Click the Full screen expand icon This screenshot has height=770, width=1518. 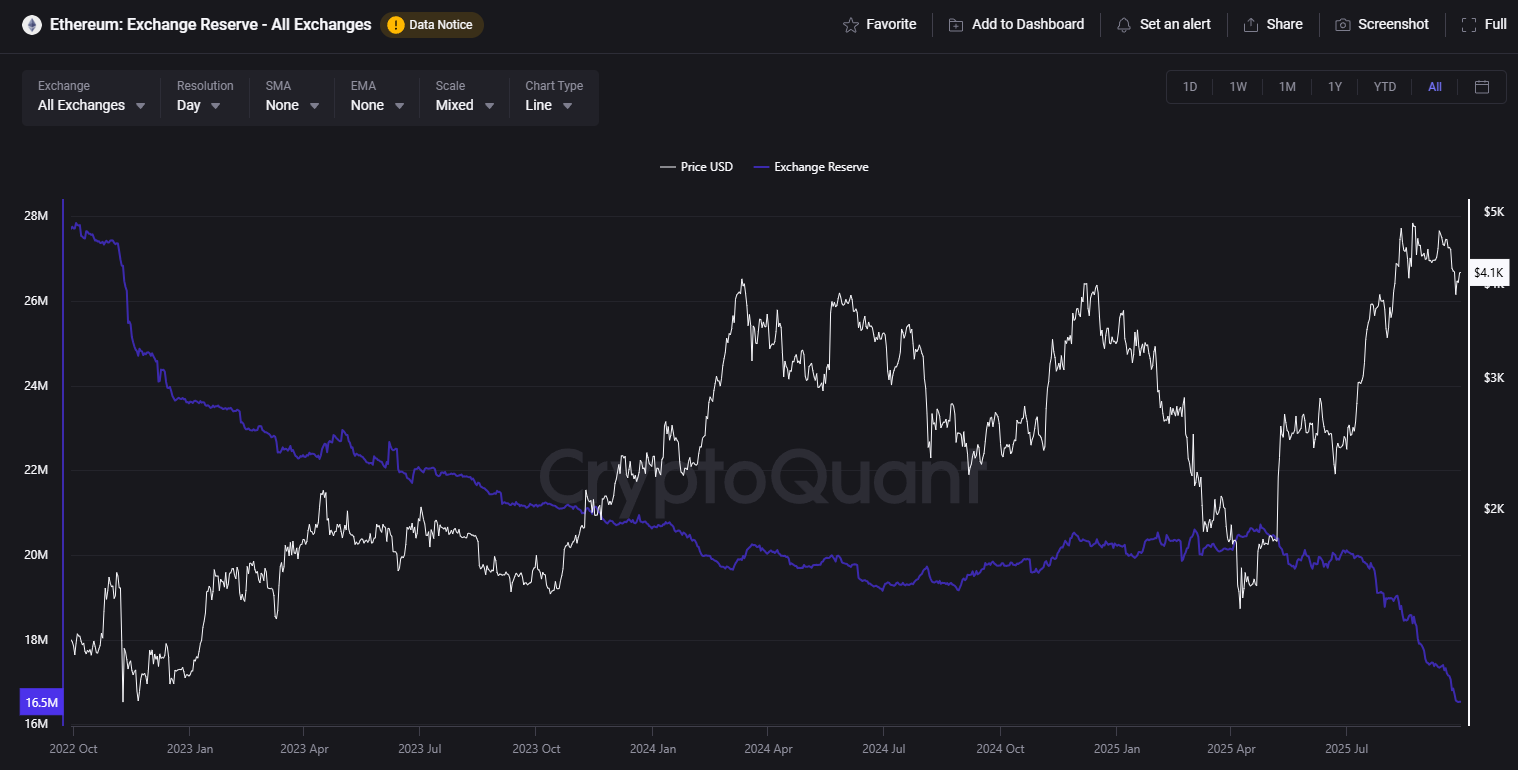[x=1469, y=25]
